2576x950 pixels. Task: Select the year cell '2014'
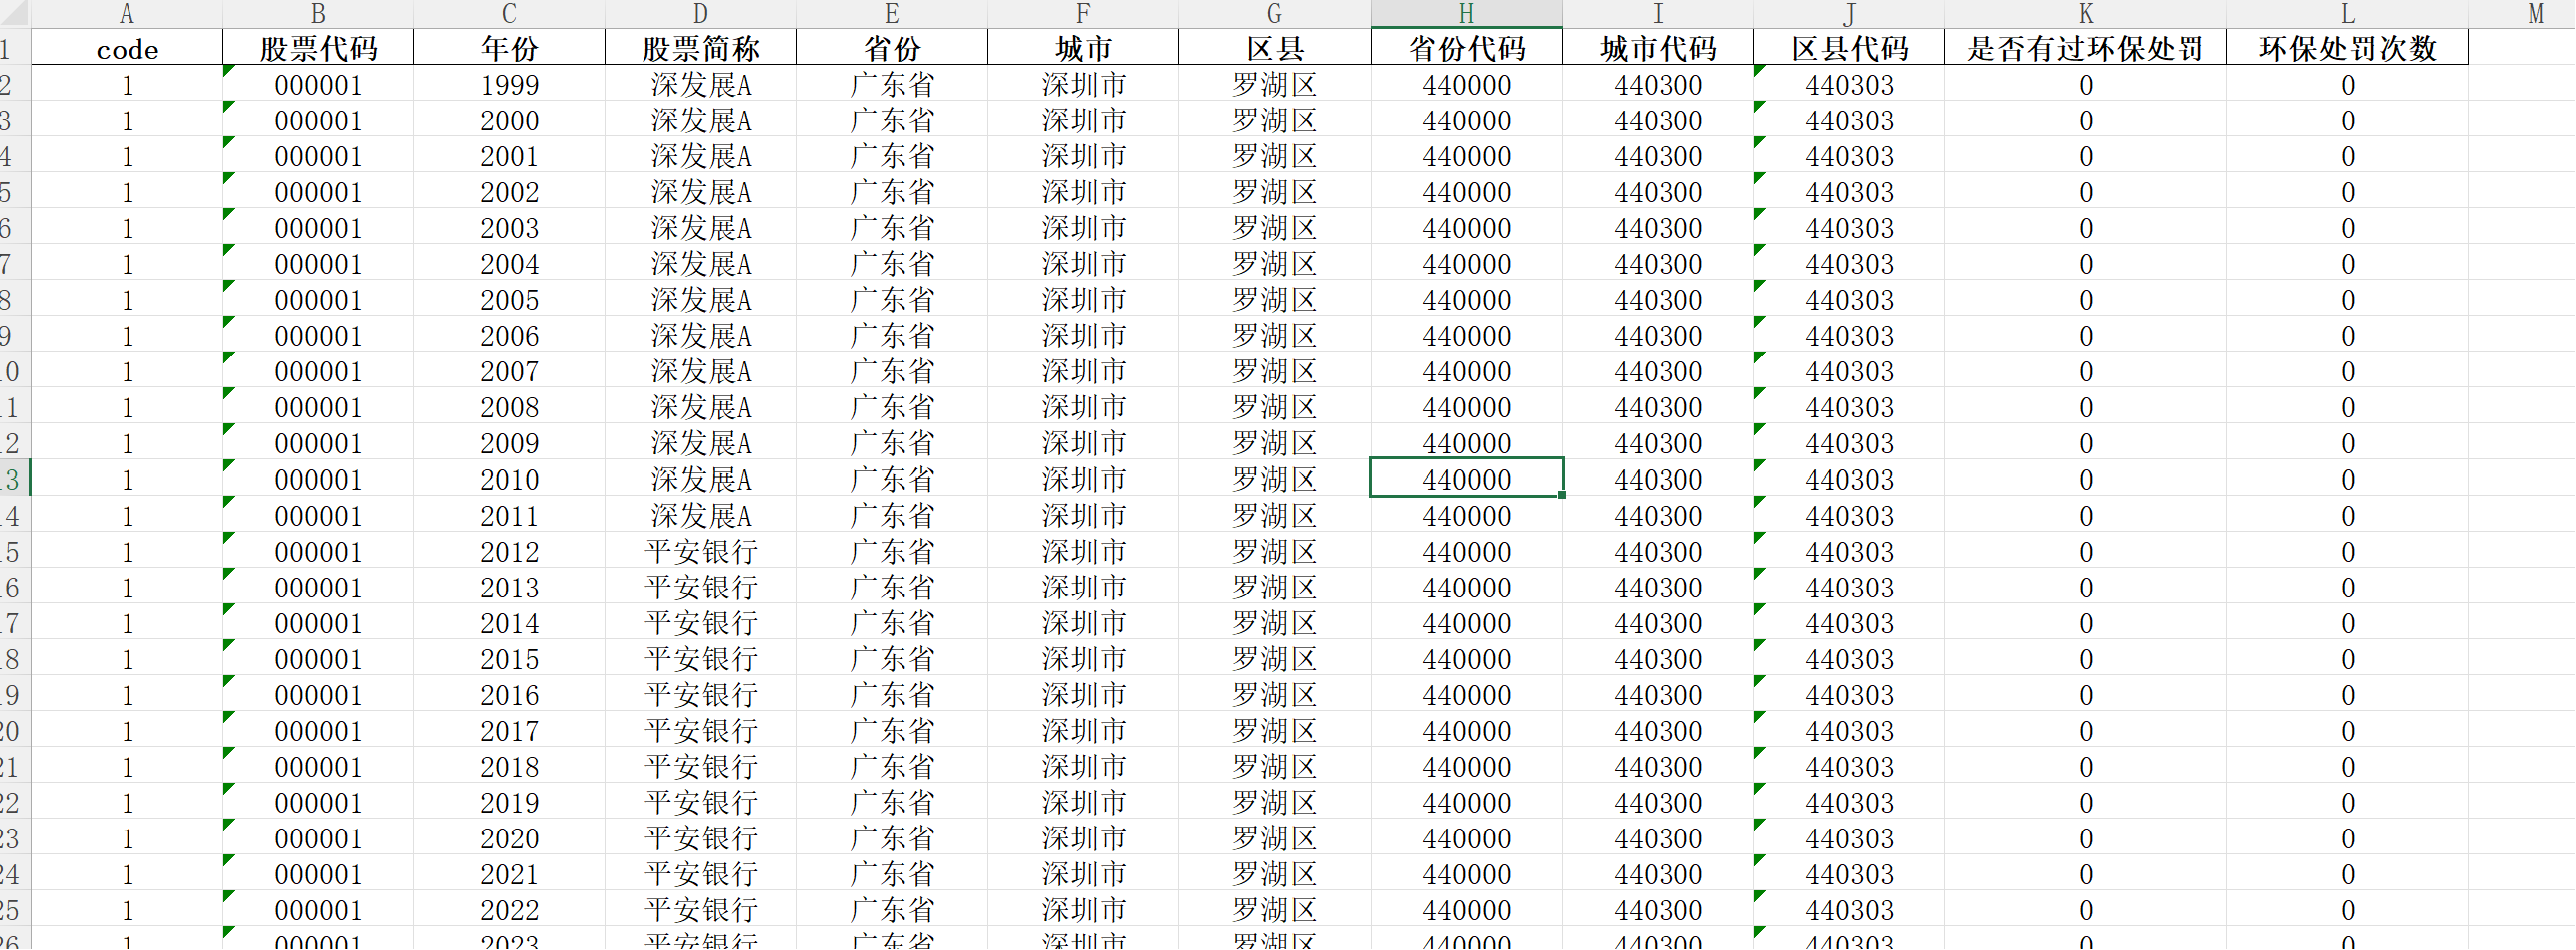(x=509, y=623)
